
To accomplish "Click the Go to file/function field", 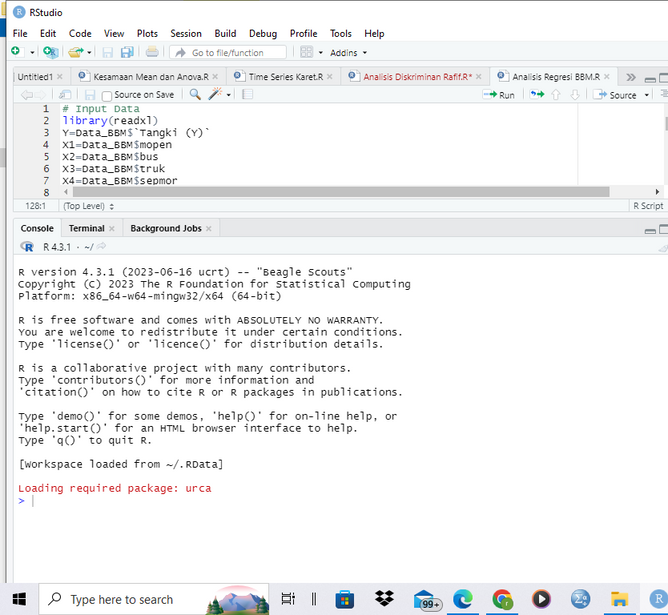I will 230,52.
